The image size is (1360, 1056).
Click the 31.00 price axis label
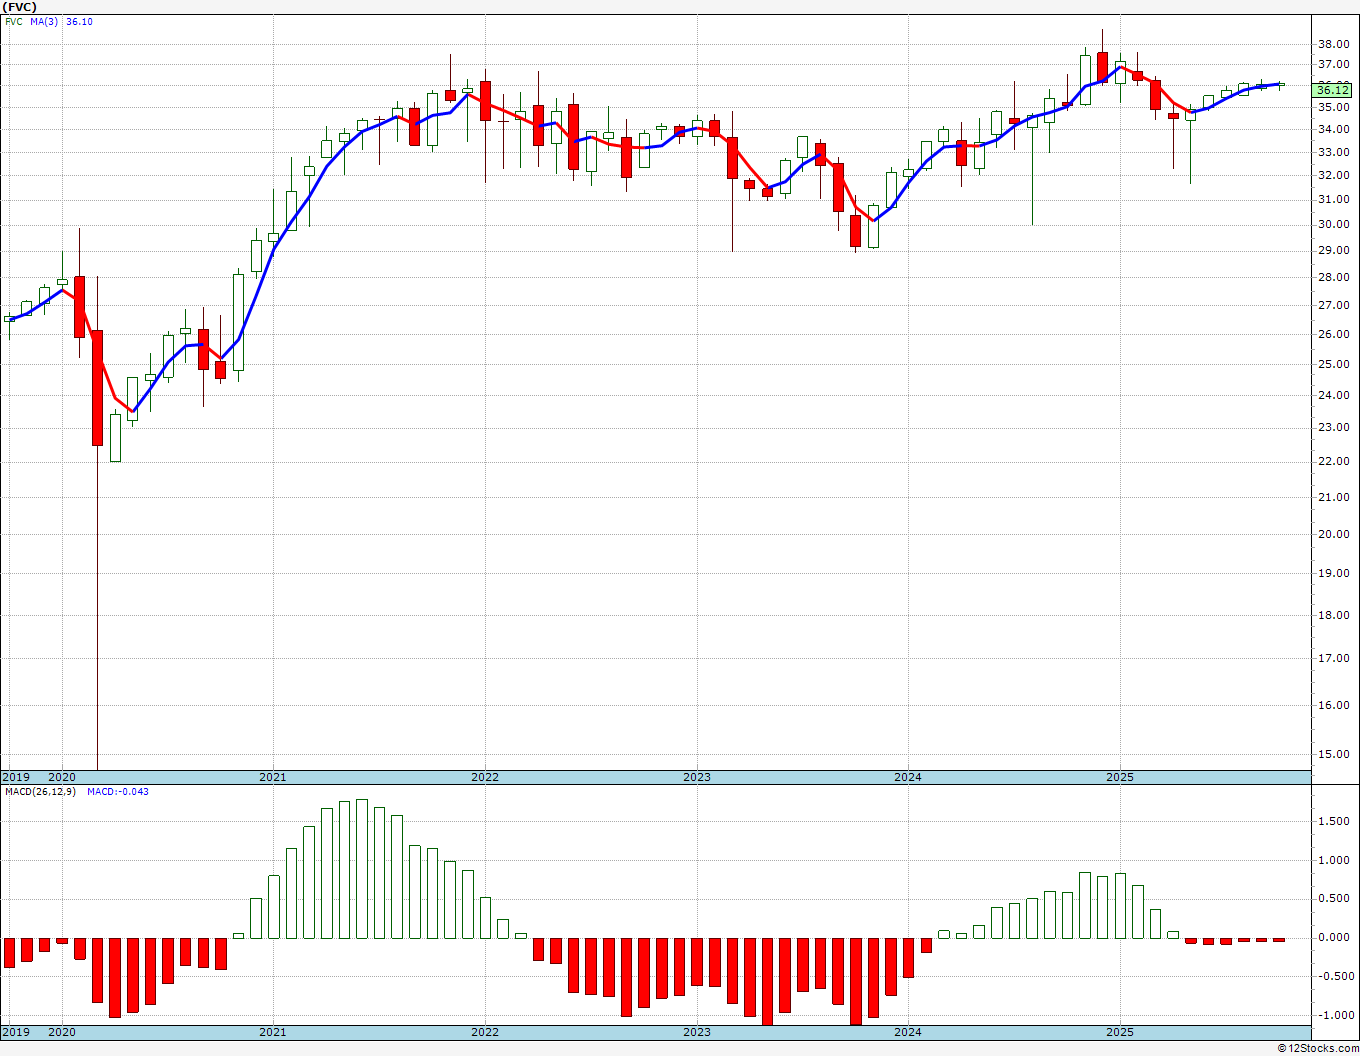tap(1333, 199)
